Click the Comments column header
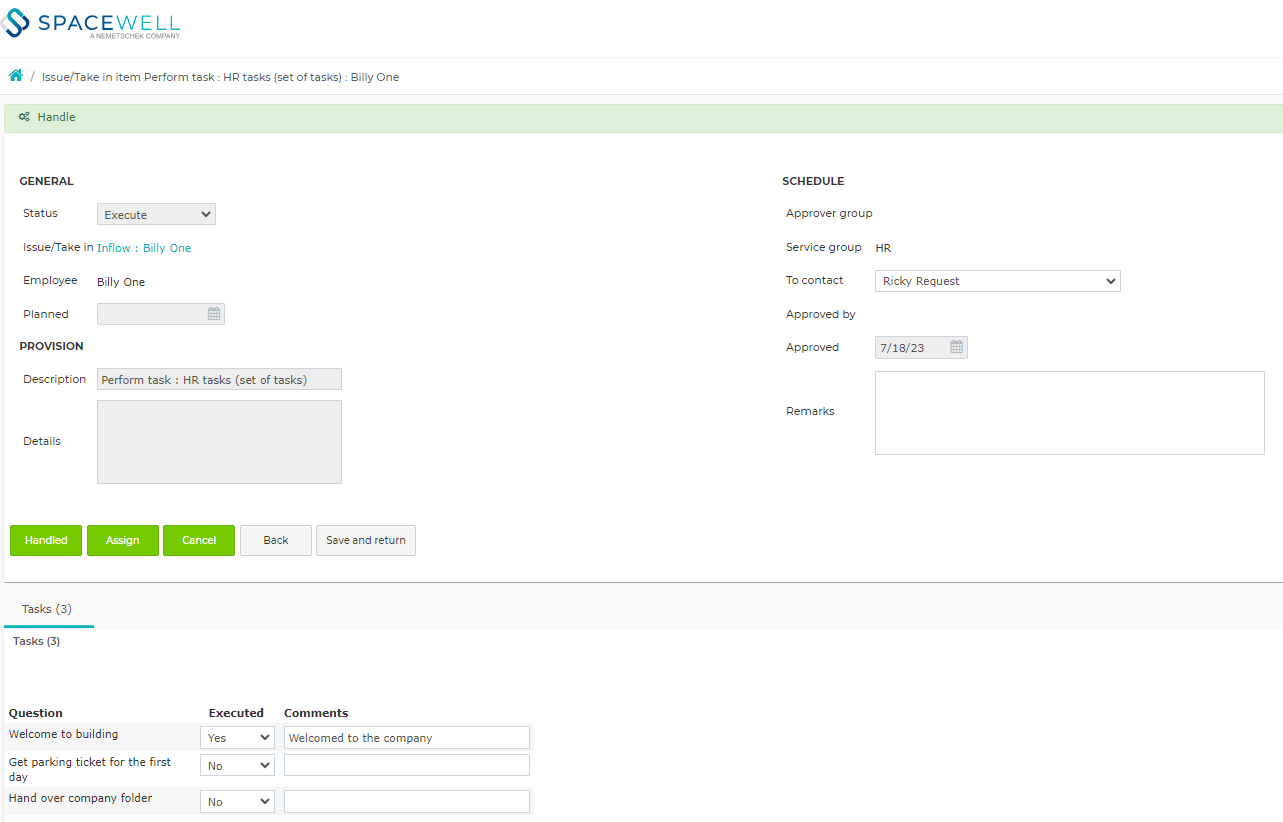 (x=316, y=713)
